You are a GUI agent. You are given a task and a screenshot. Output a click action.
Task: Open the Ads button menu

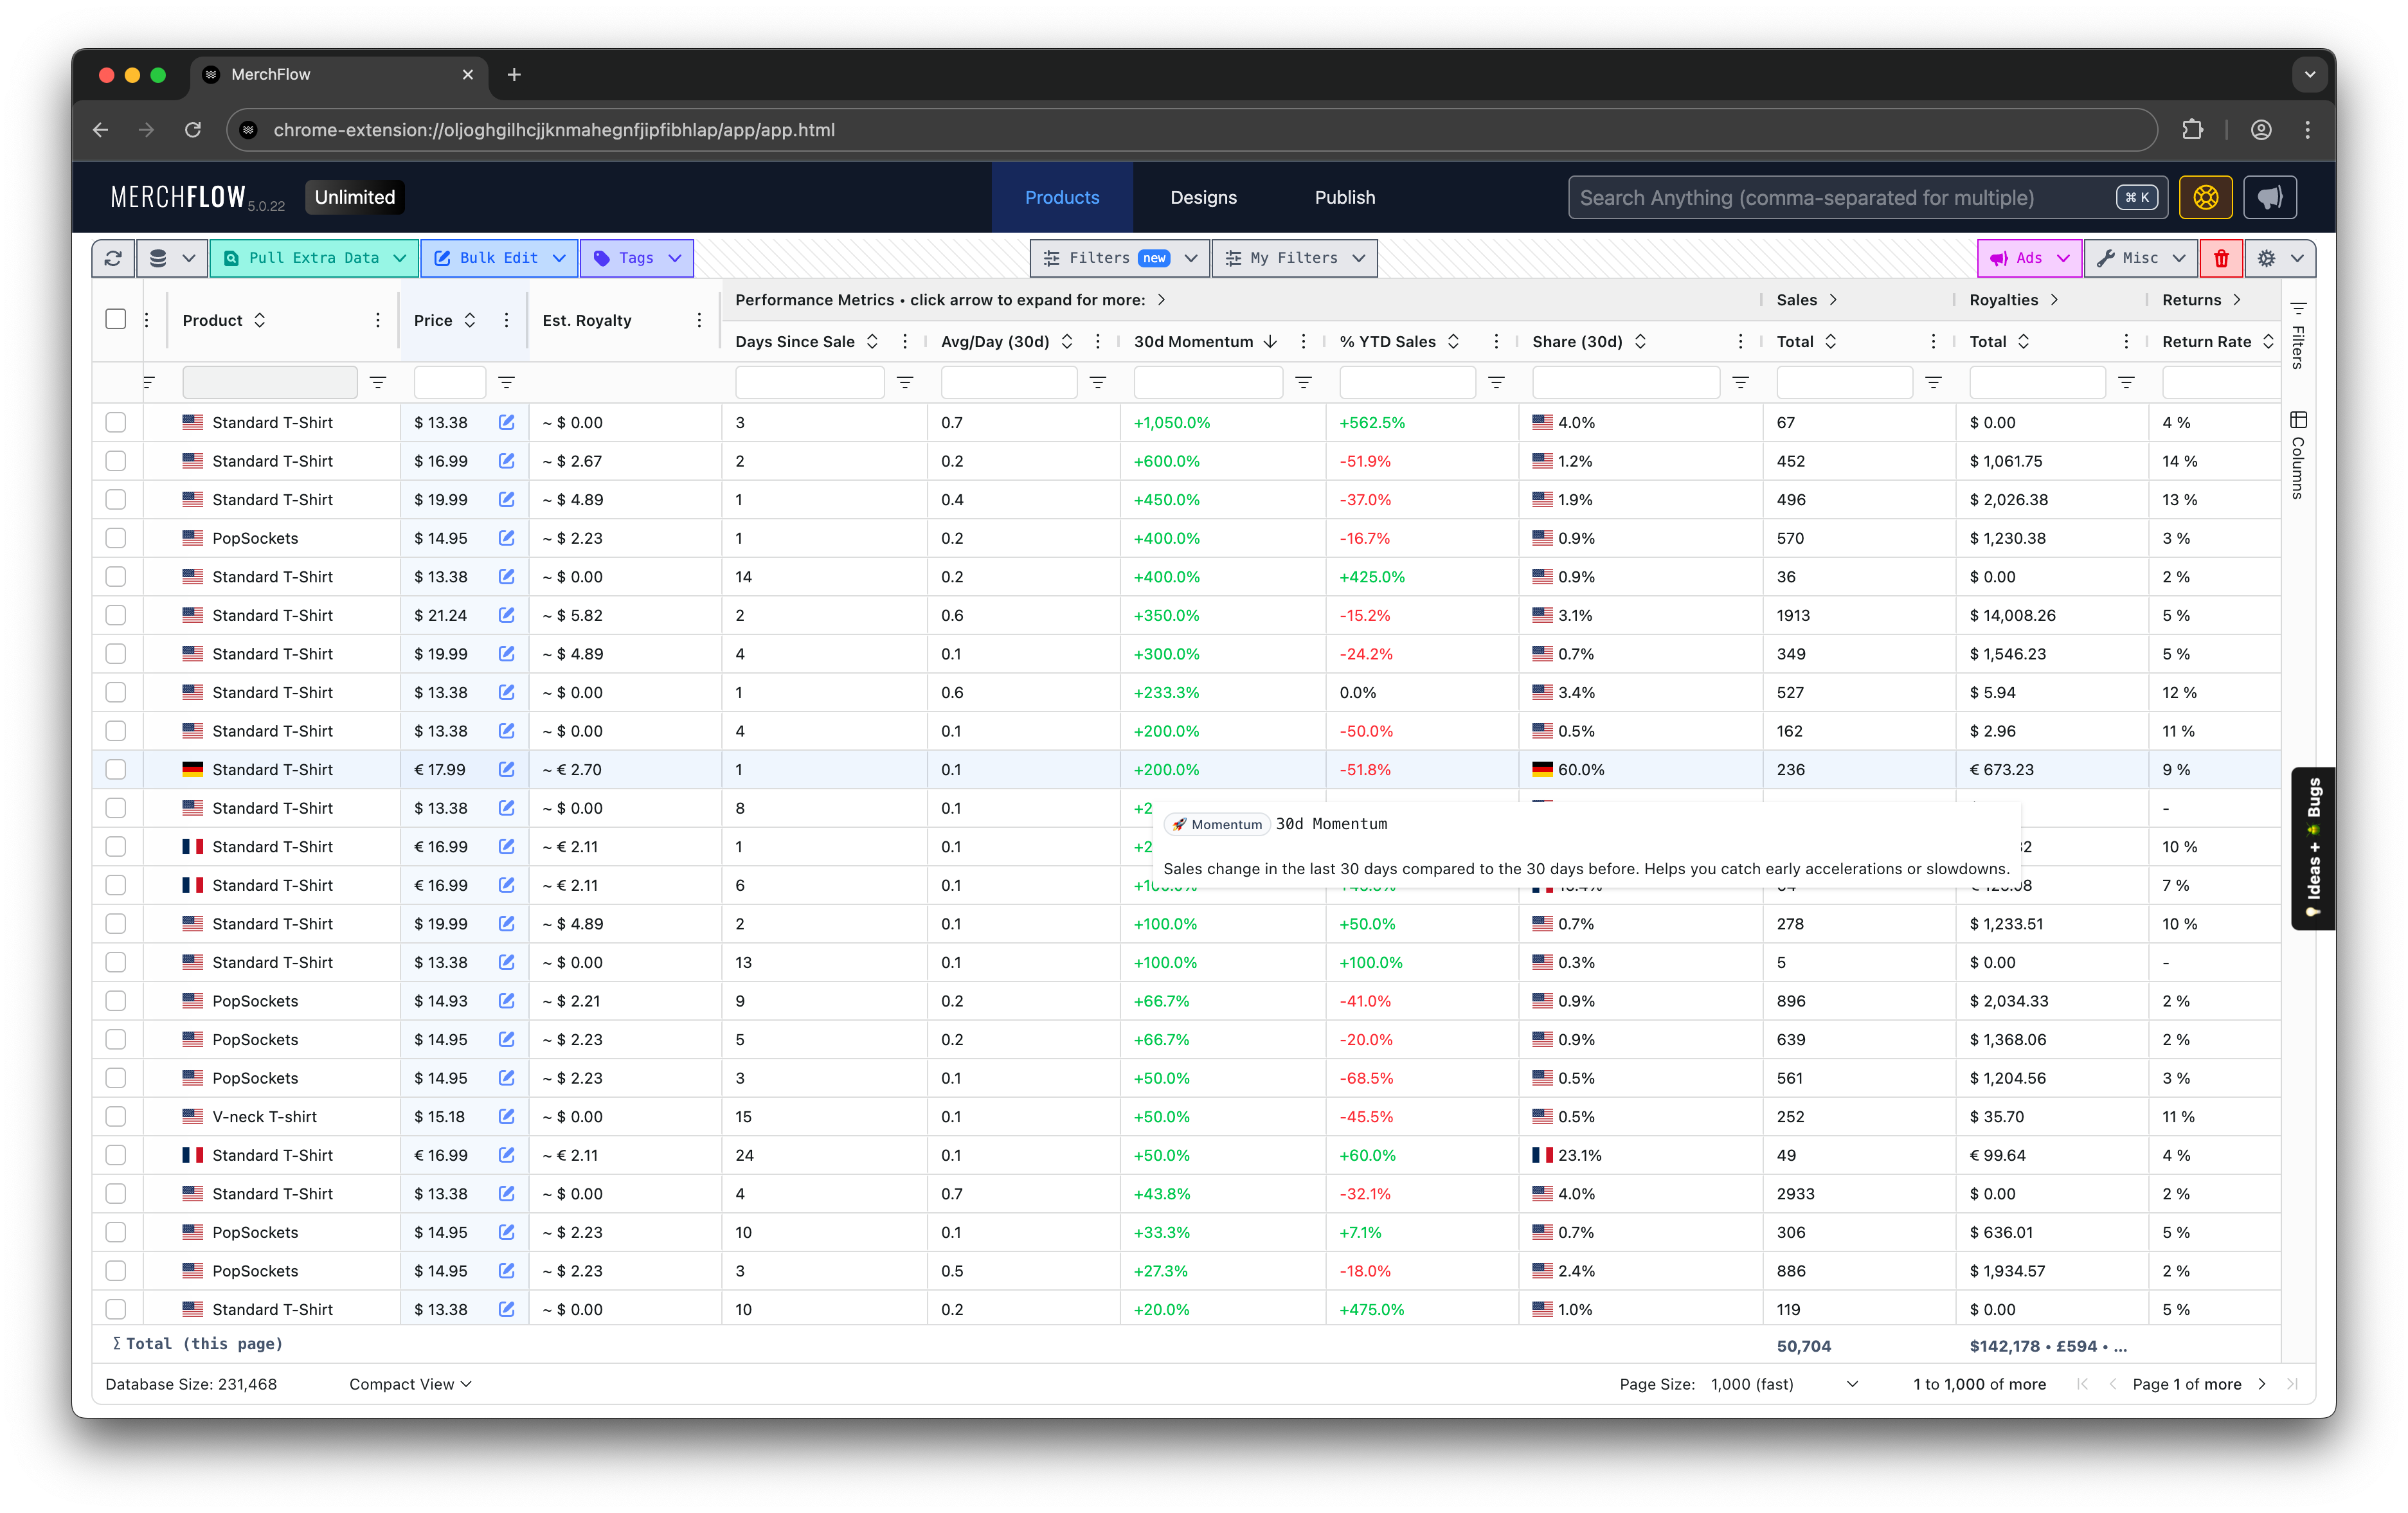click(x=2028, y=258)
